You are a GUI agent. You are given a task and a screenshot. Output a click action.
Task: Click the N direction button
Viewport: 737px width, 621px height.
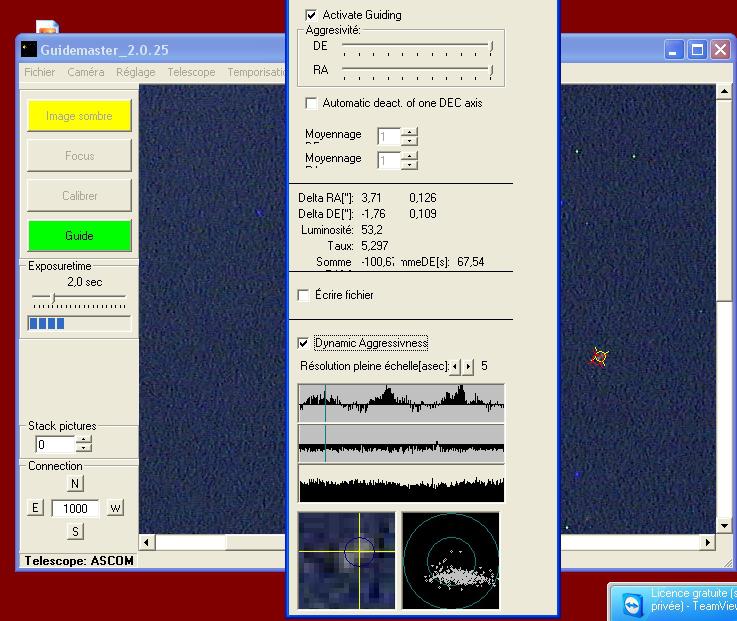pyautogui.click(x=75, y=483)
